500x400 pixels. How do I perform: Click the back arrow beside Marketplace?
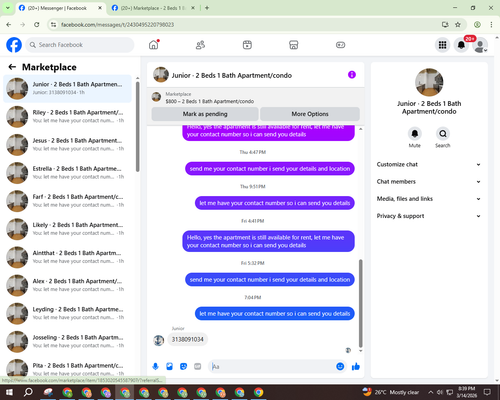(12, 67)
